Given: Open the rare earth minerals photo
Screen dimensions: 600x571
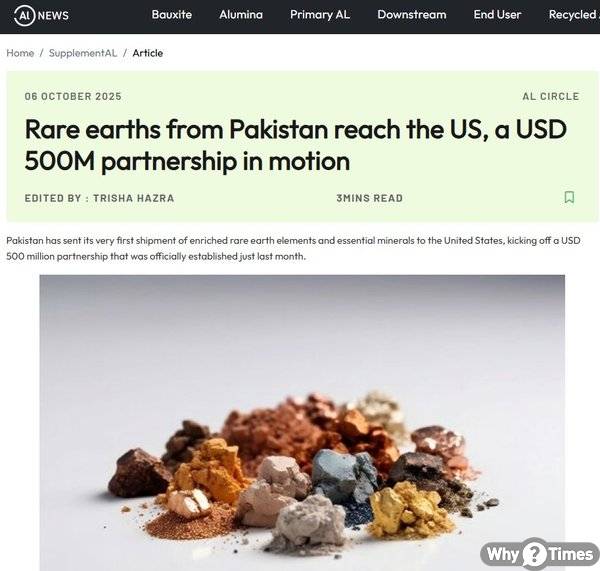Looking at the screenshot, I should click(x=302, y=423).
